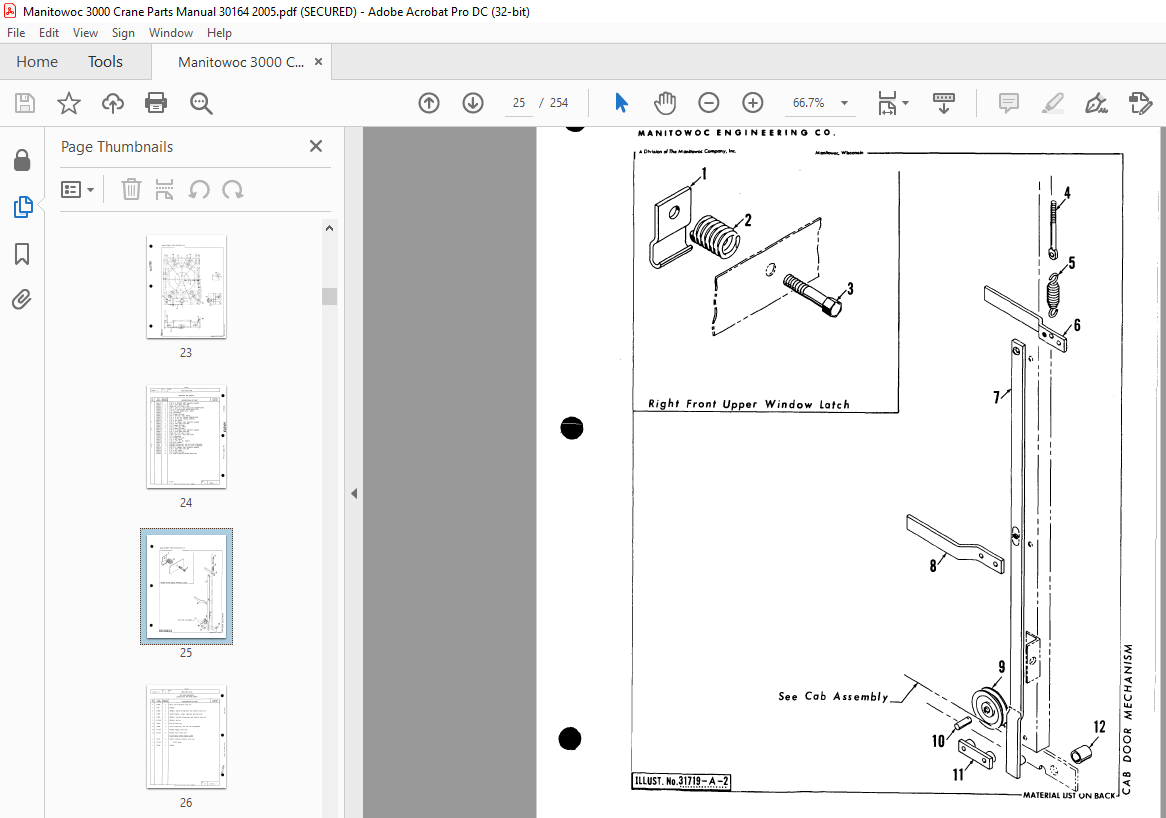
Task: Open the File menu
Action: (x=16, y=33)
